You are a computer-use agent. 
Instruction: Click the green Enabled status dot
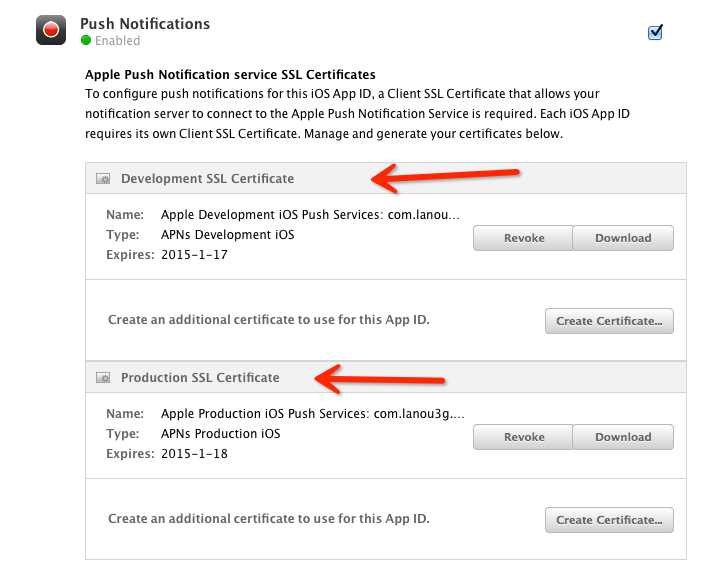[x=86, y=41]
